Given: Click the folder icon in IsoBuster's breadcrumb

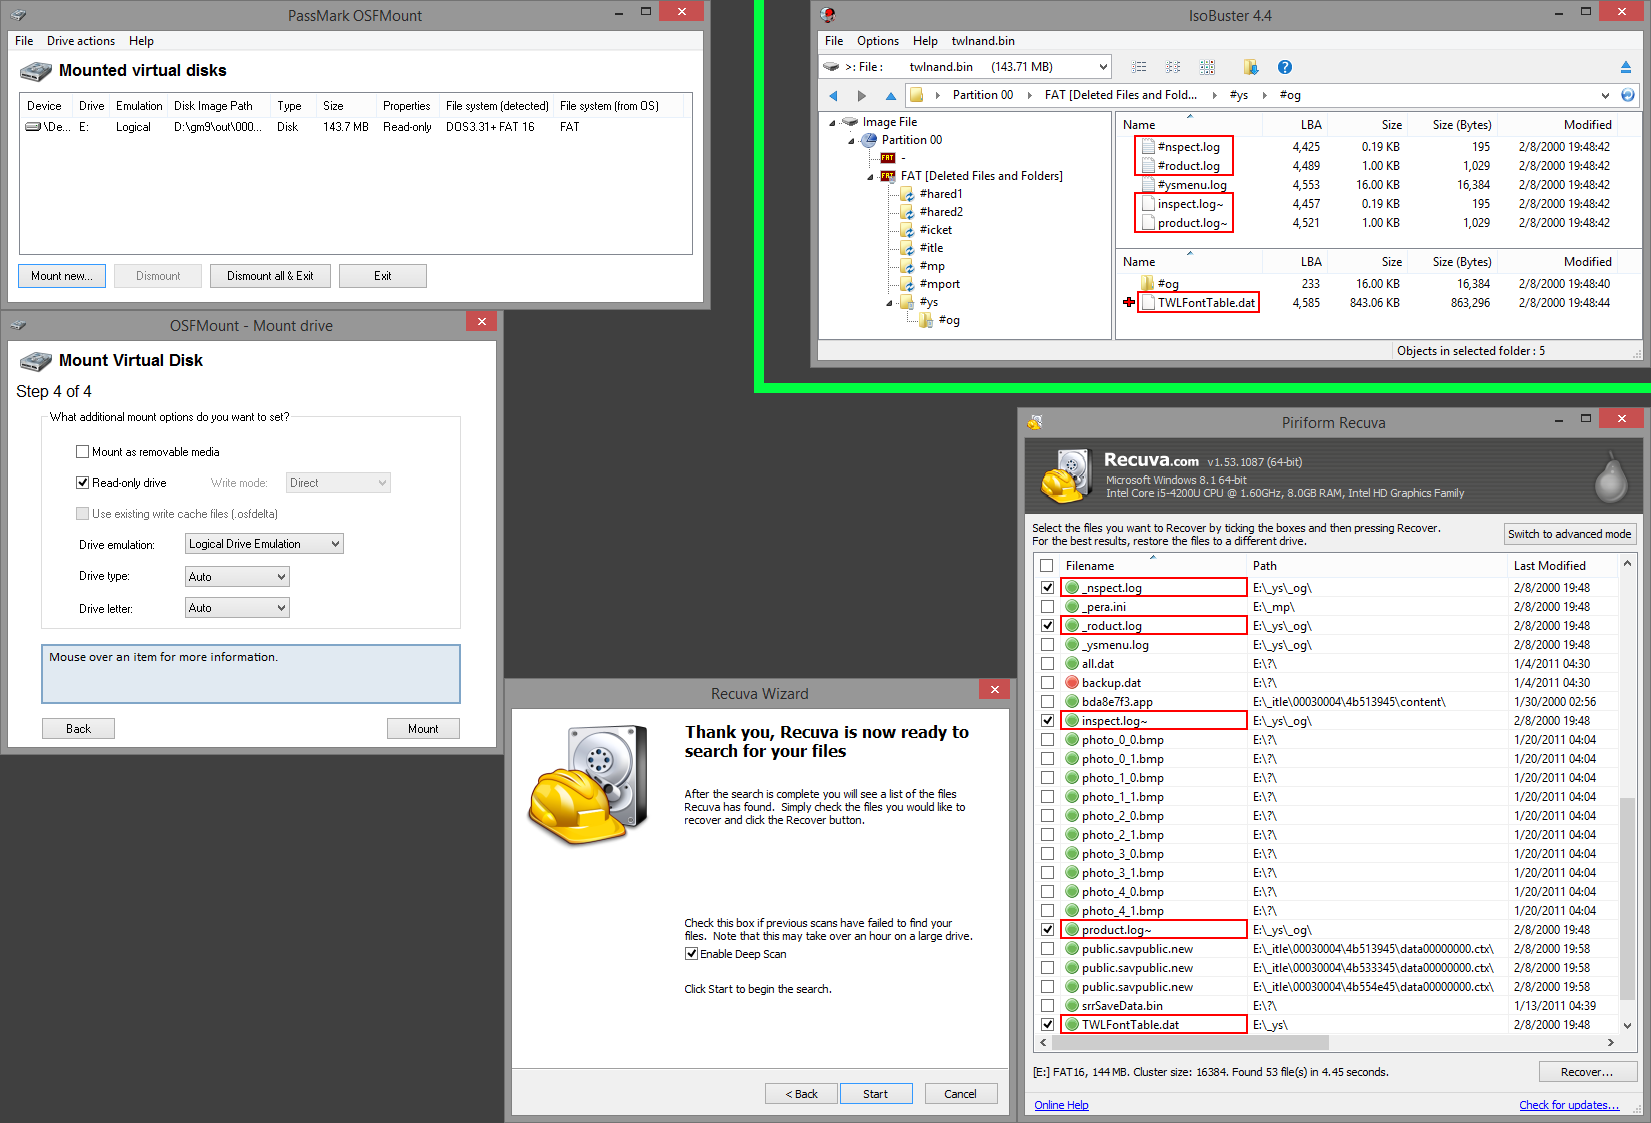Looking at the screenshot, I should pyautogui.click(x=916, y=95).
